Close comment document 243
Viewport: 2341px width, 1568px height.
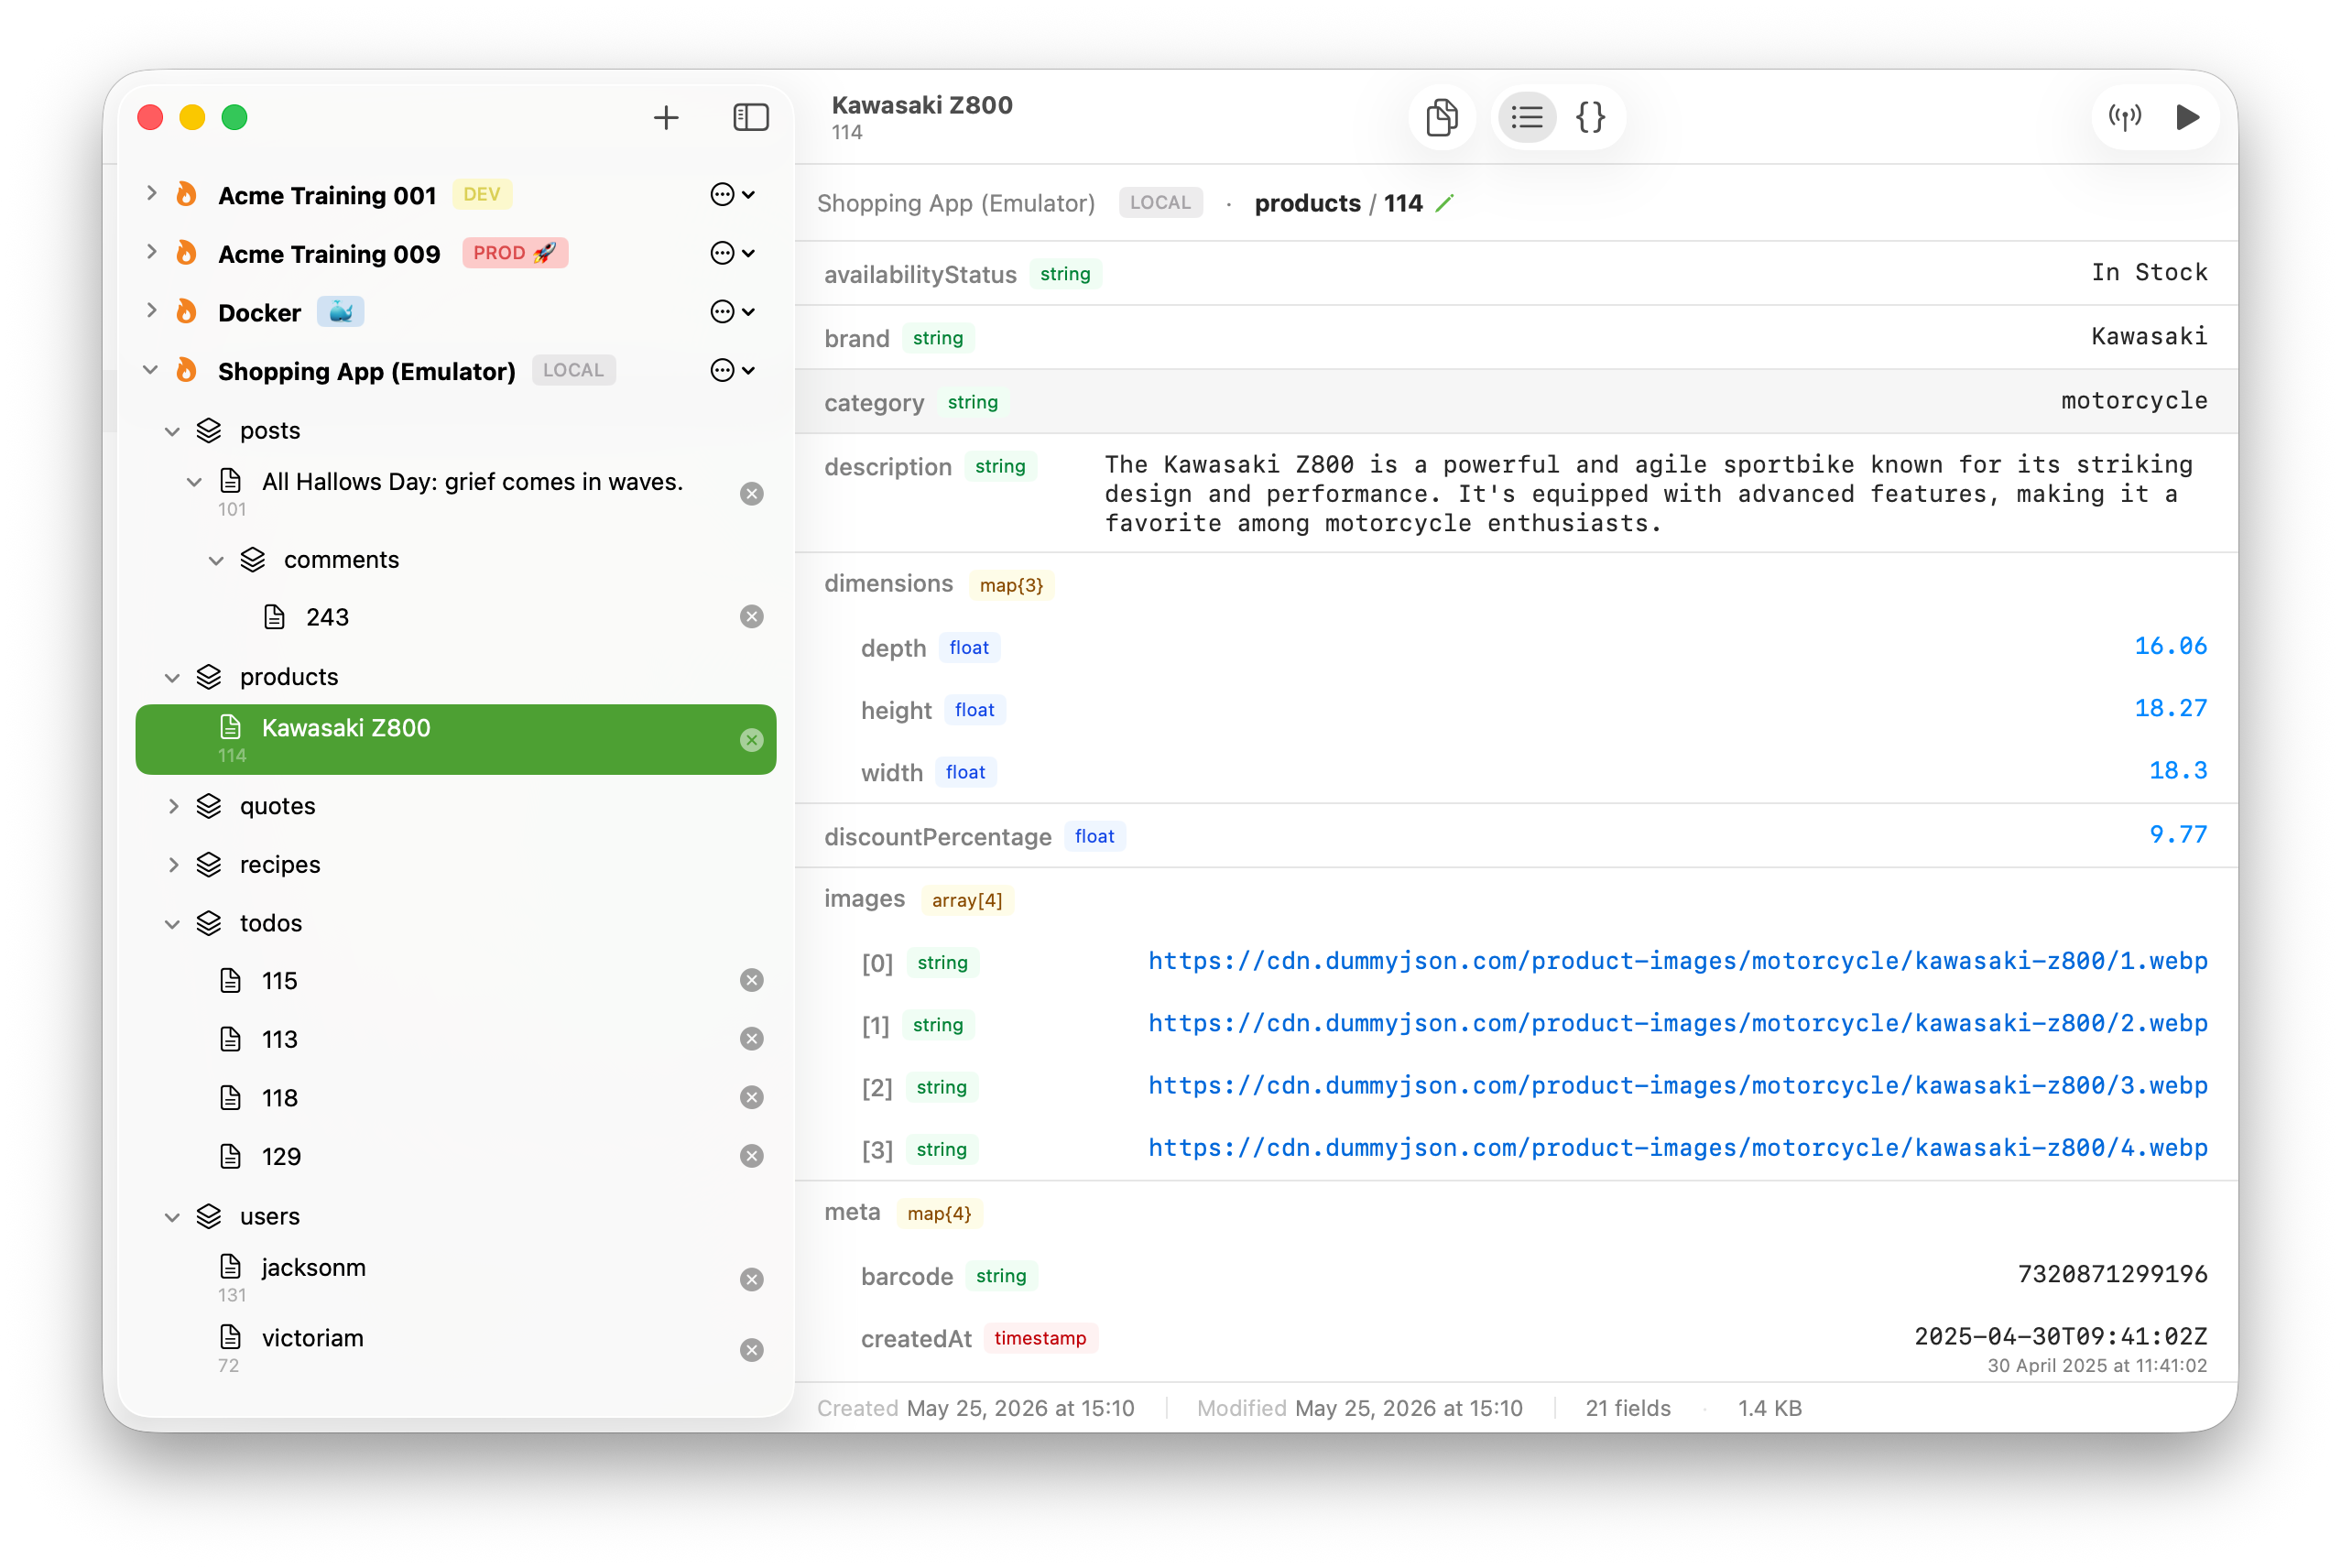pos(752,617)
